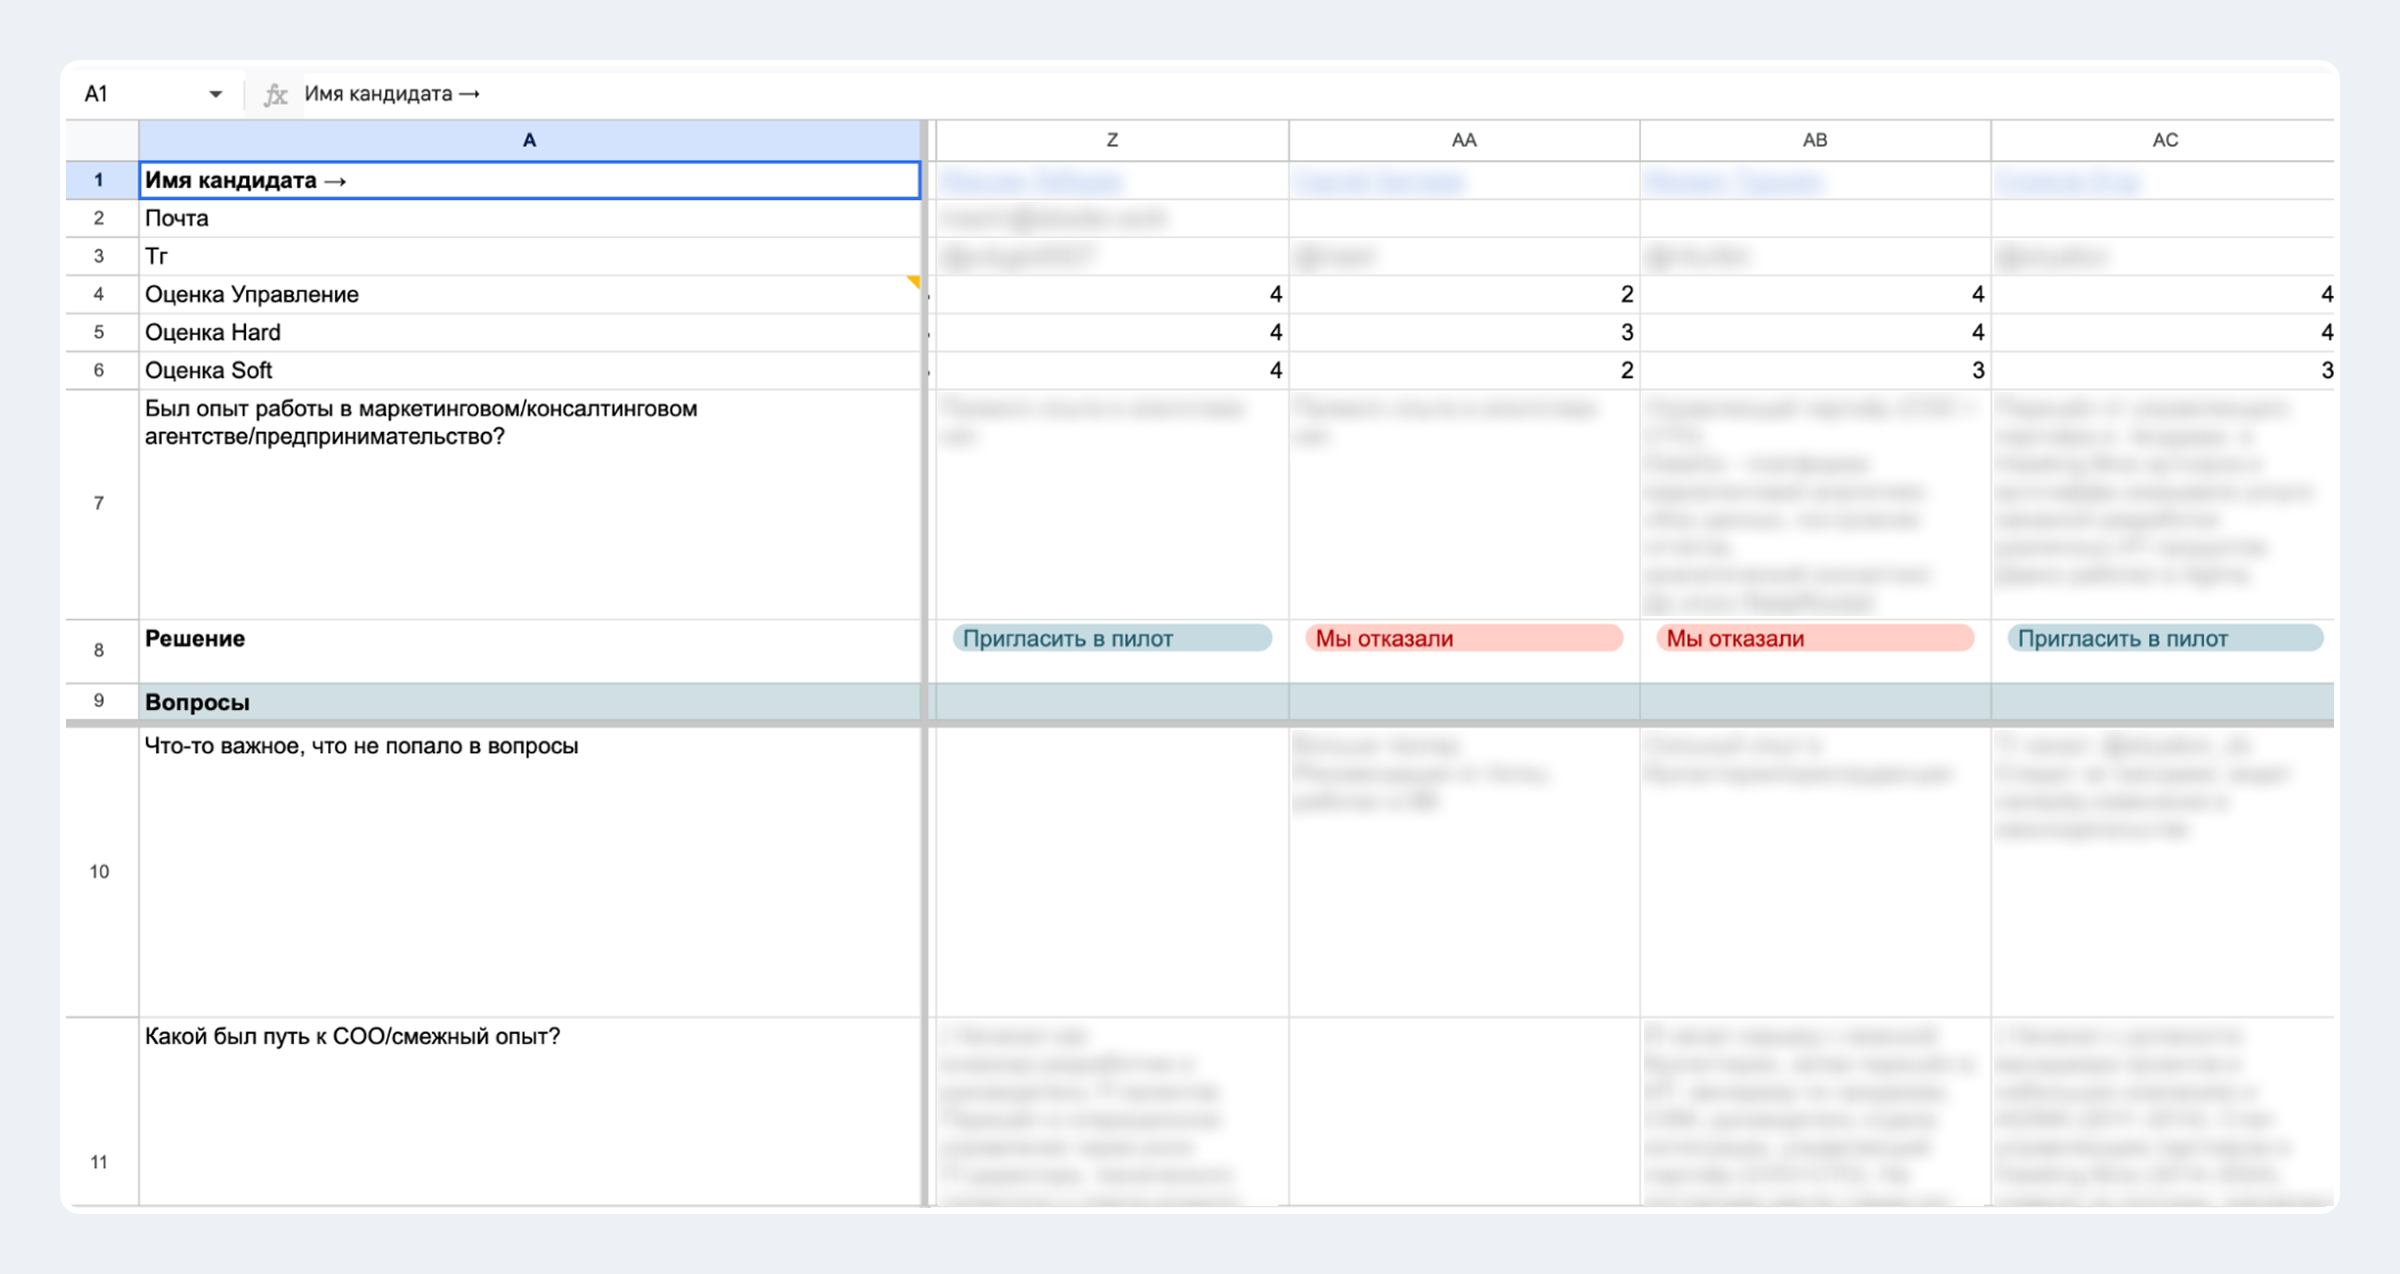The width and height of the screenshot is (2400, 1274).
Task: Open the column Z decision dropdown chip
Action: point(1111,638)
